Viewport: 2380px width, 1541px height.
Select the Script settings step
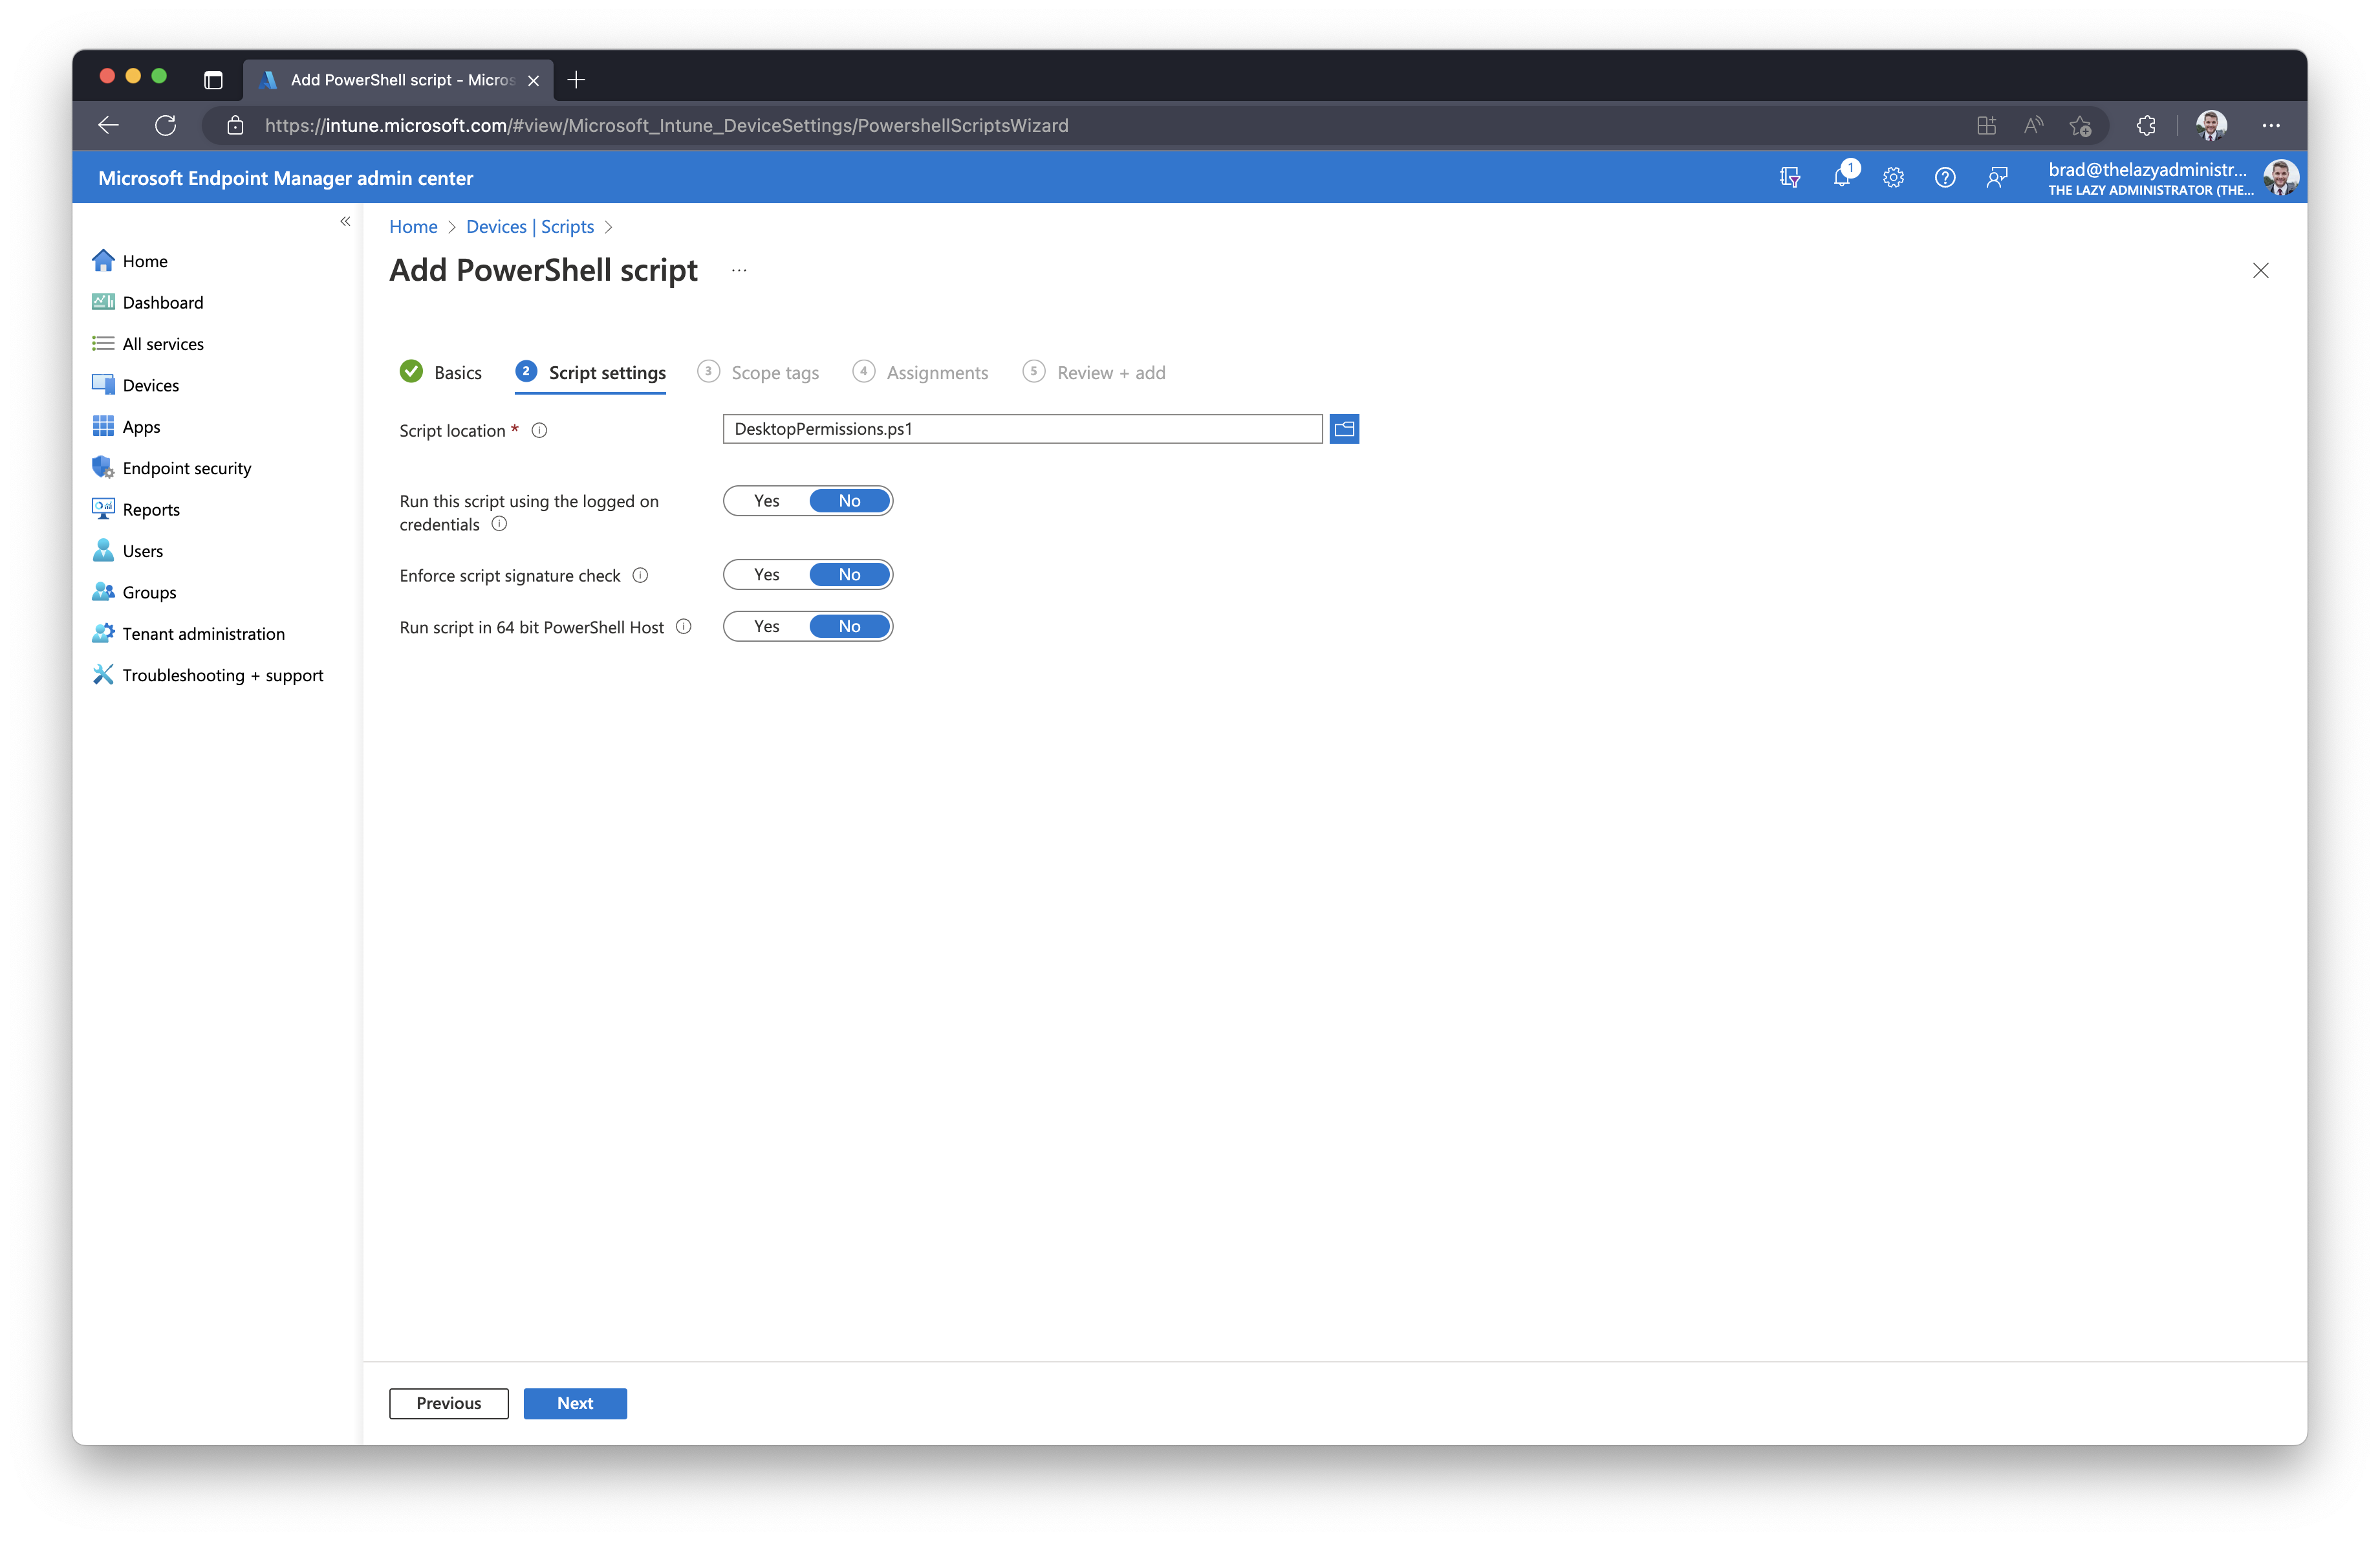pos(591,372)
